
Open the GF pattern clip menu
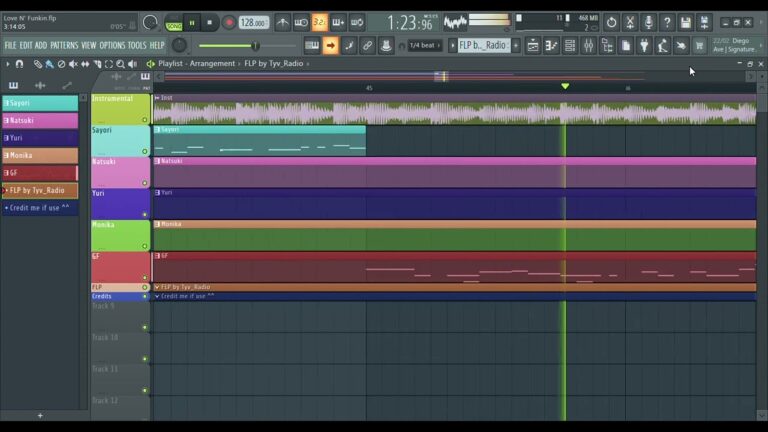(x=157, y=256)
